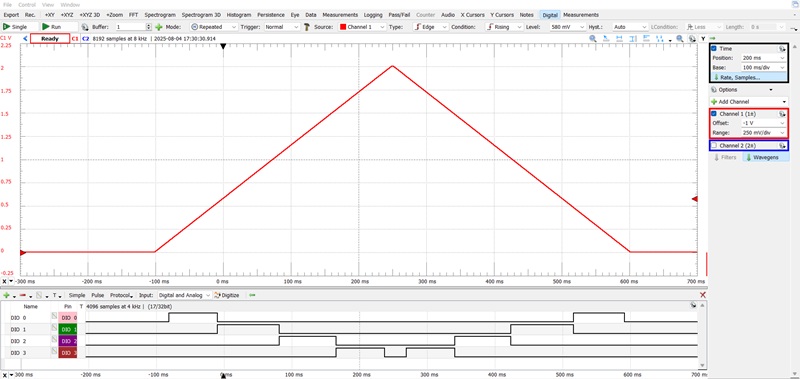Open the Protocol dropdown
The width and height of the screenshot is (800, 379).
[x=121, y=295]
